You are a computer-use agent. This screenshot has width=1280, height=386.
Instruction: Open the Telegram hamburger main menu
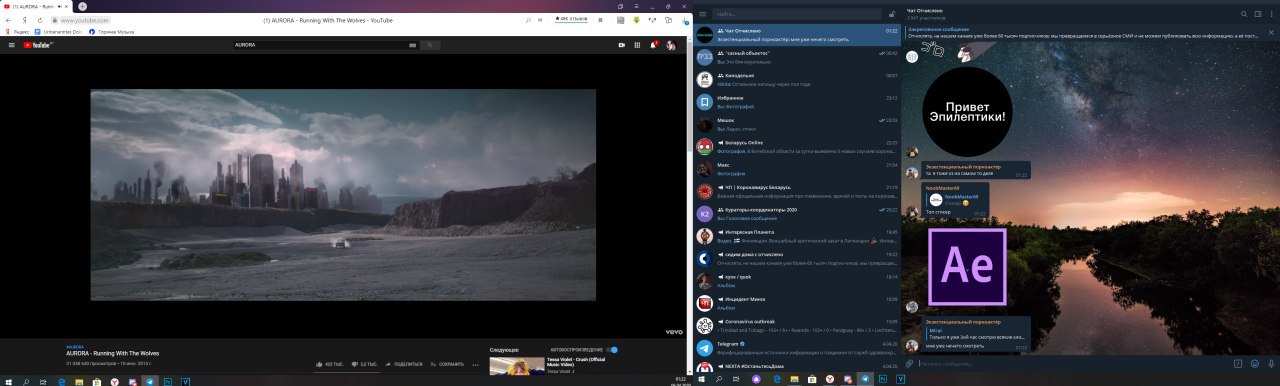[704, 14]
